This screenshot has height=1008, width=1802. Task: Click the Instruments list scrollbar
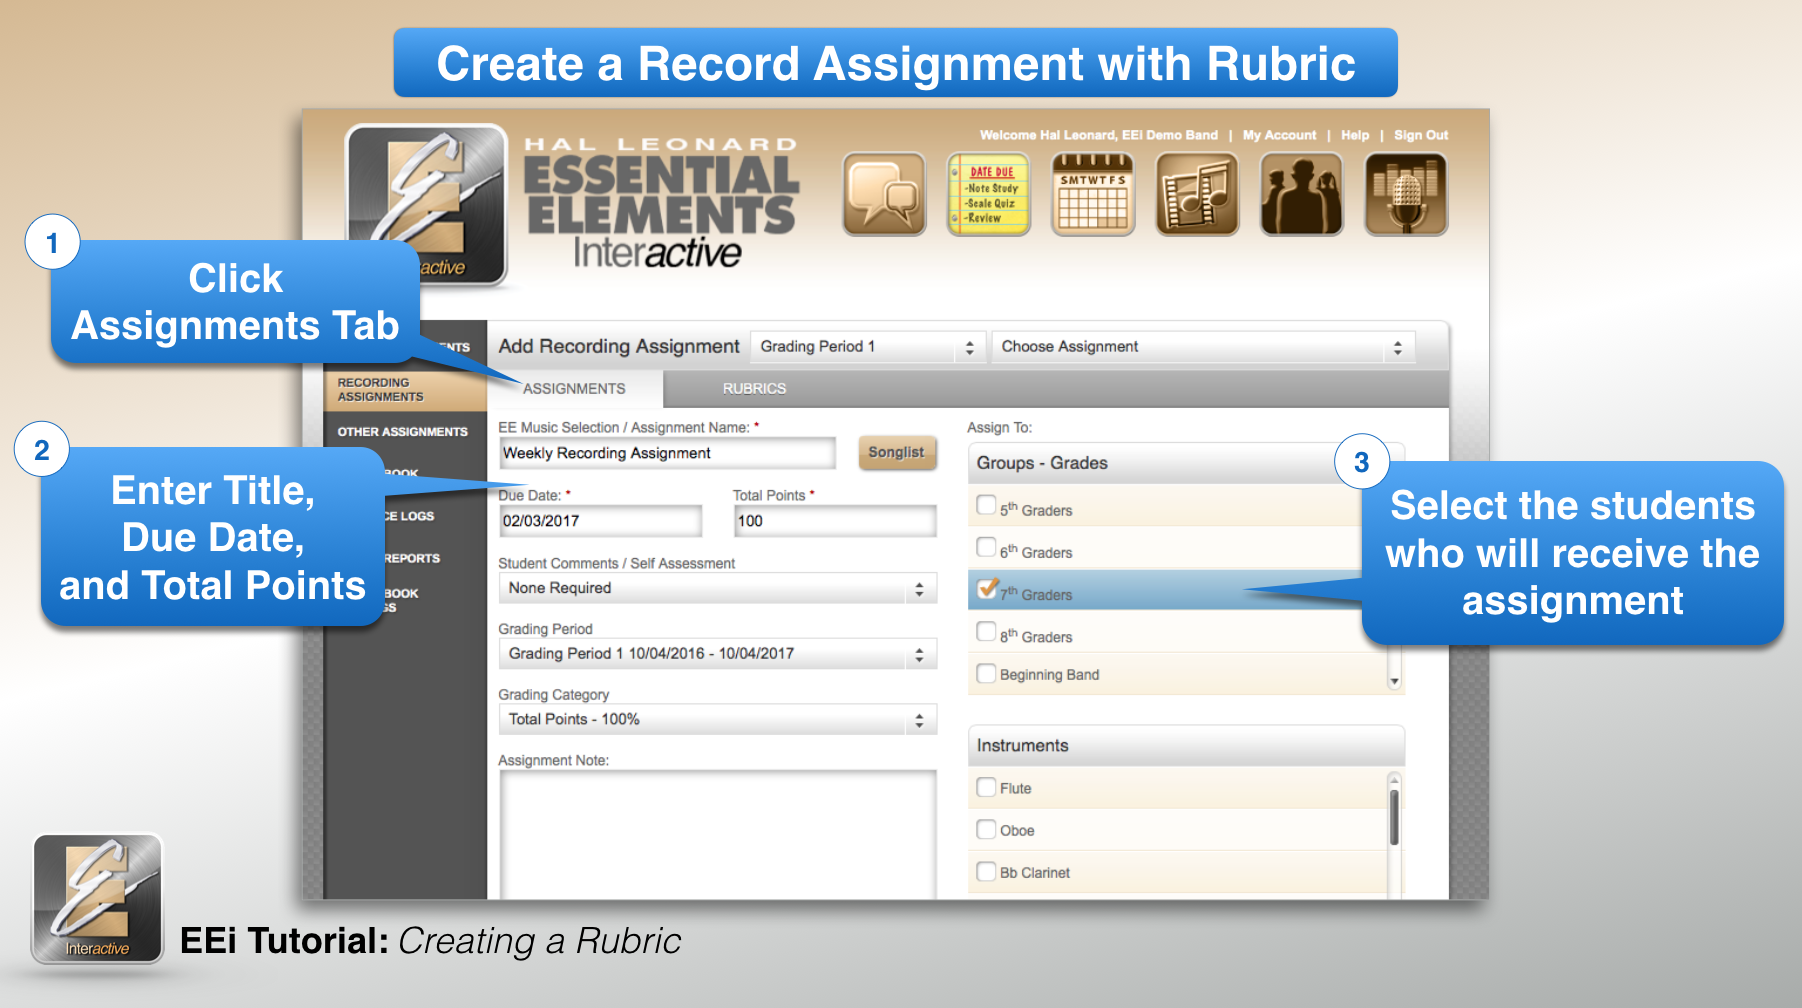coord(1394,818)
